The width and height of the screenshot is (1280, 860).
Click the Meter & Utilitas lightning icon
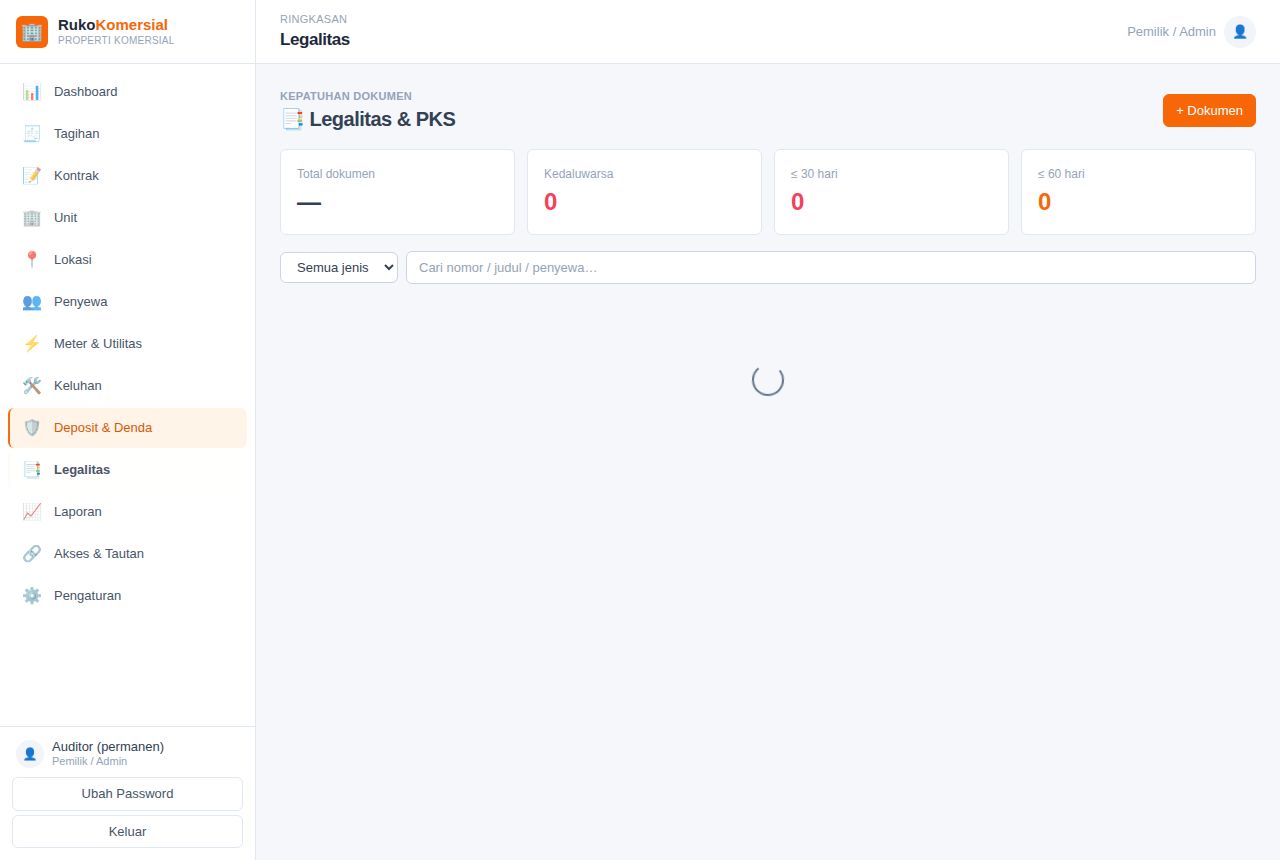[x=32, y=344]
